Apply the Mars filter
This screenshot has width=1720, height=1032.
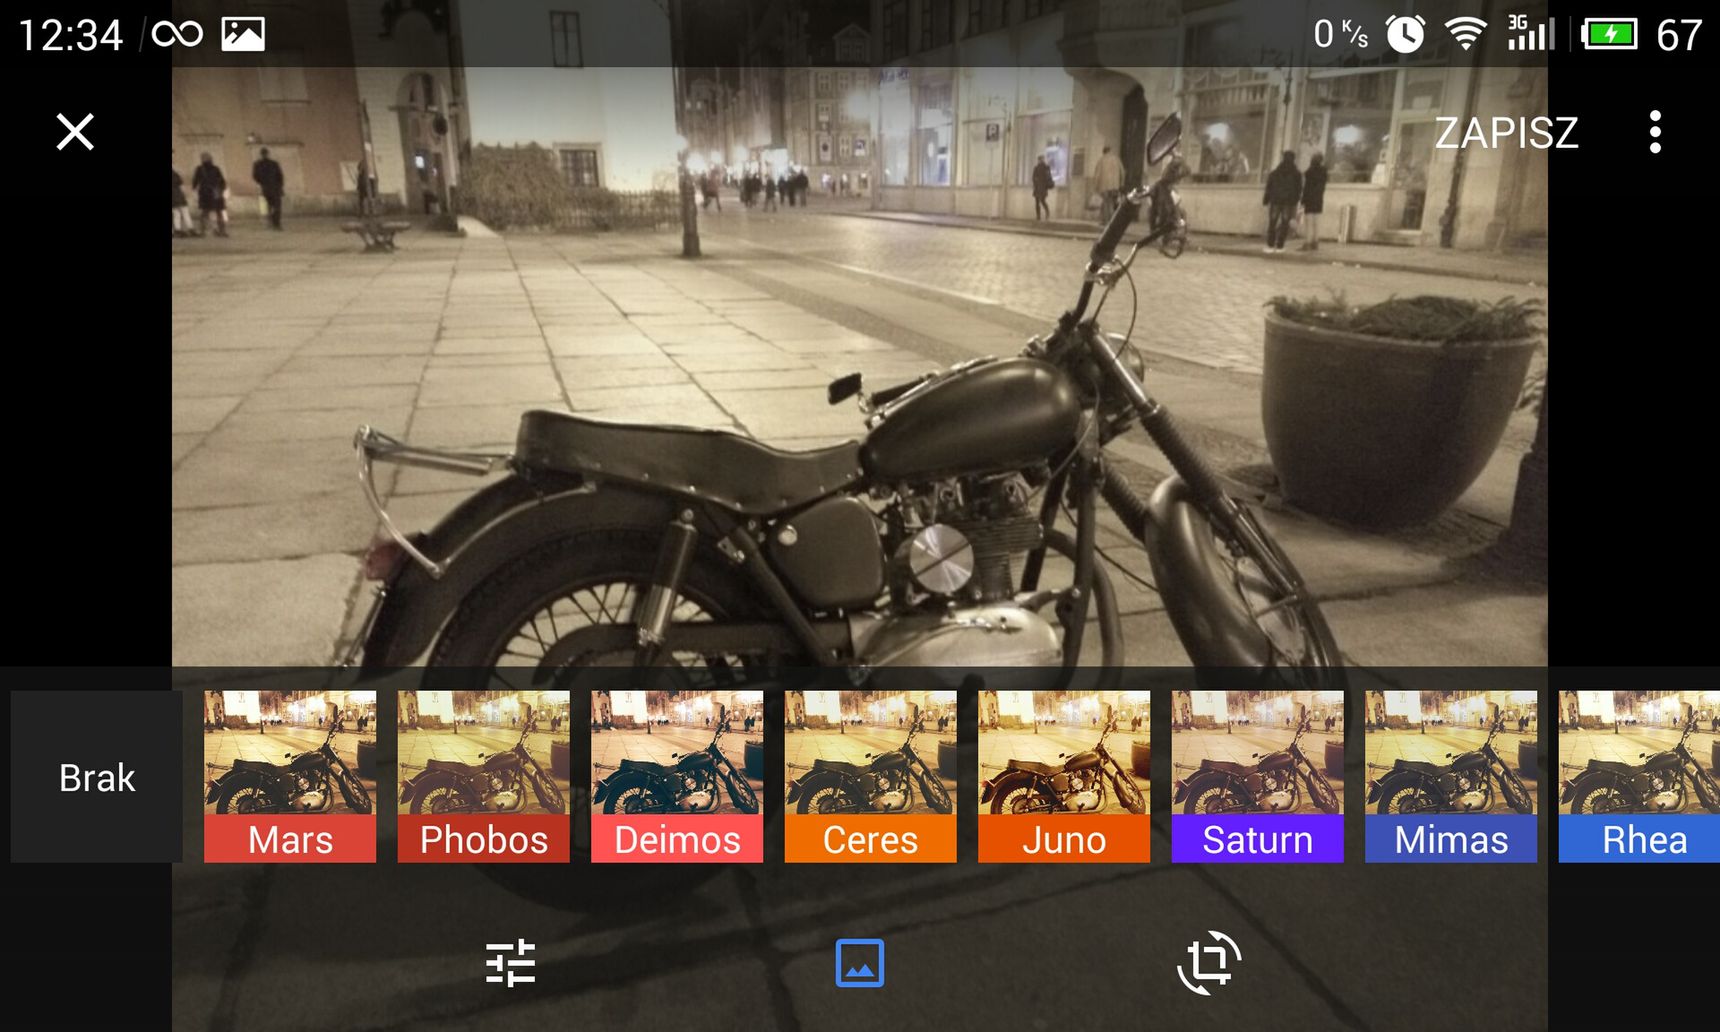pyautogui.click(x=290, y=777)
